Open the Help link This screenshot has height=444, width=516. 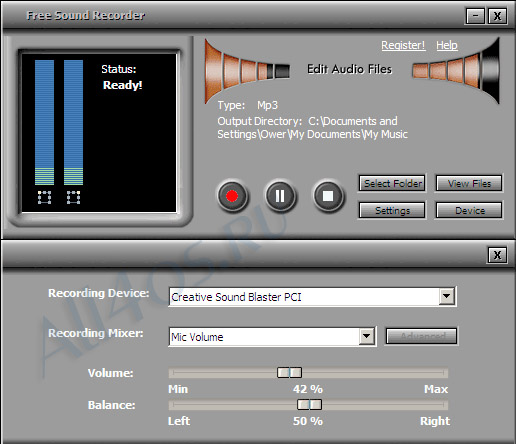coord(447,45)
